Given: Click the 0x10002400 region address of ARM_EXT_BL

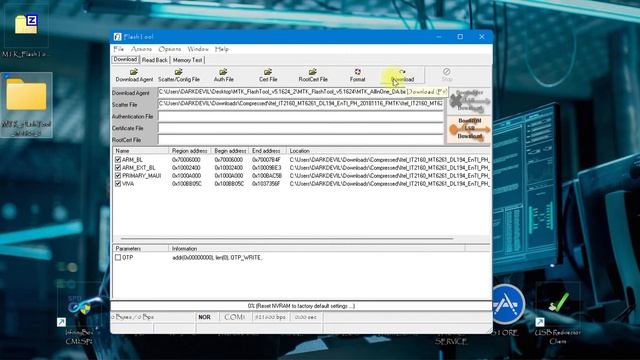Looking at the screenshot, I should 187,168.
